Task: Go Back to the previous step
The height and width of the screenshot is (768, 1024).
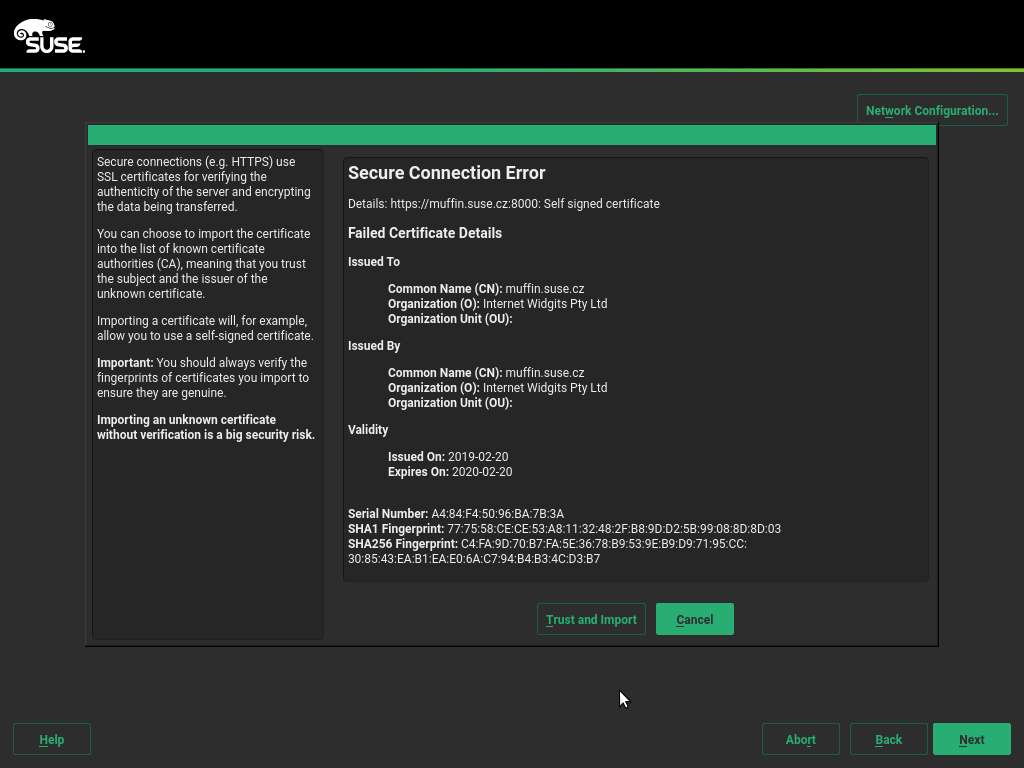Action: (888, 739)
